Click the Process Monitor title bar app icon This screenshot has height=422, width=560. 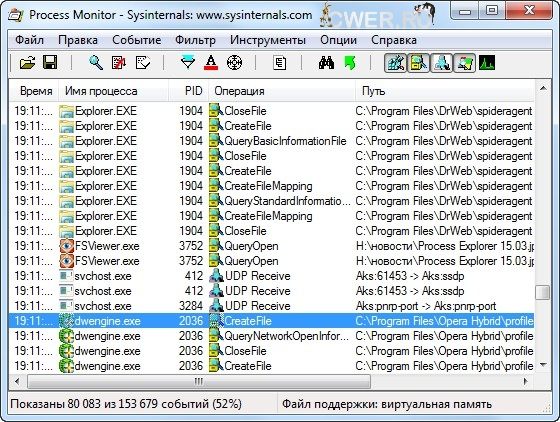click(16, 15)
